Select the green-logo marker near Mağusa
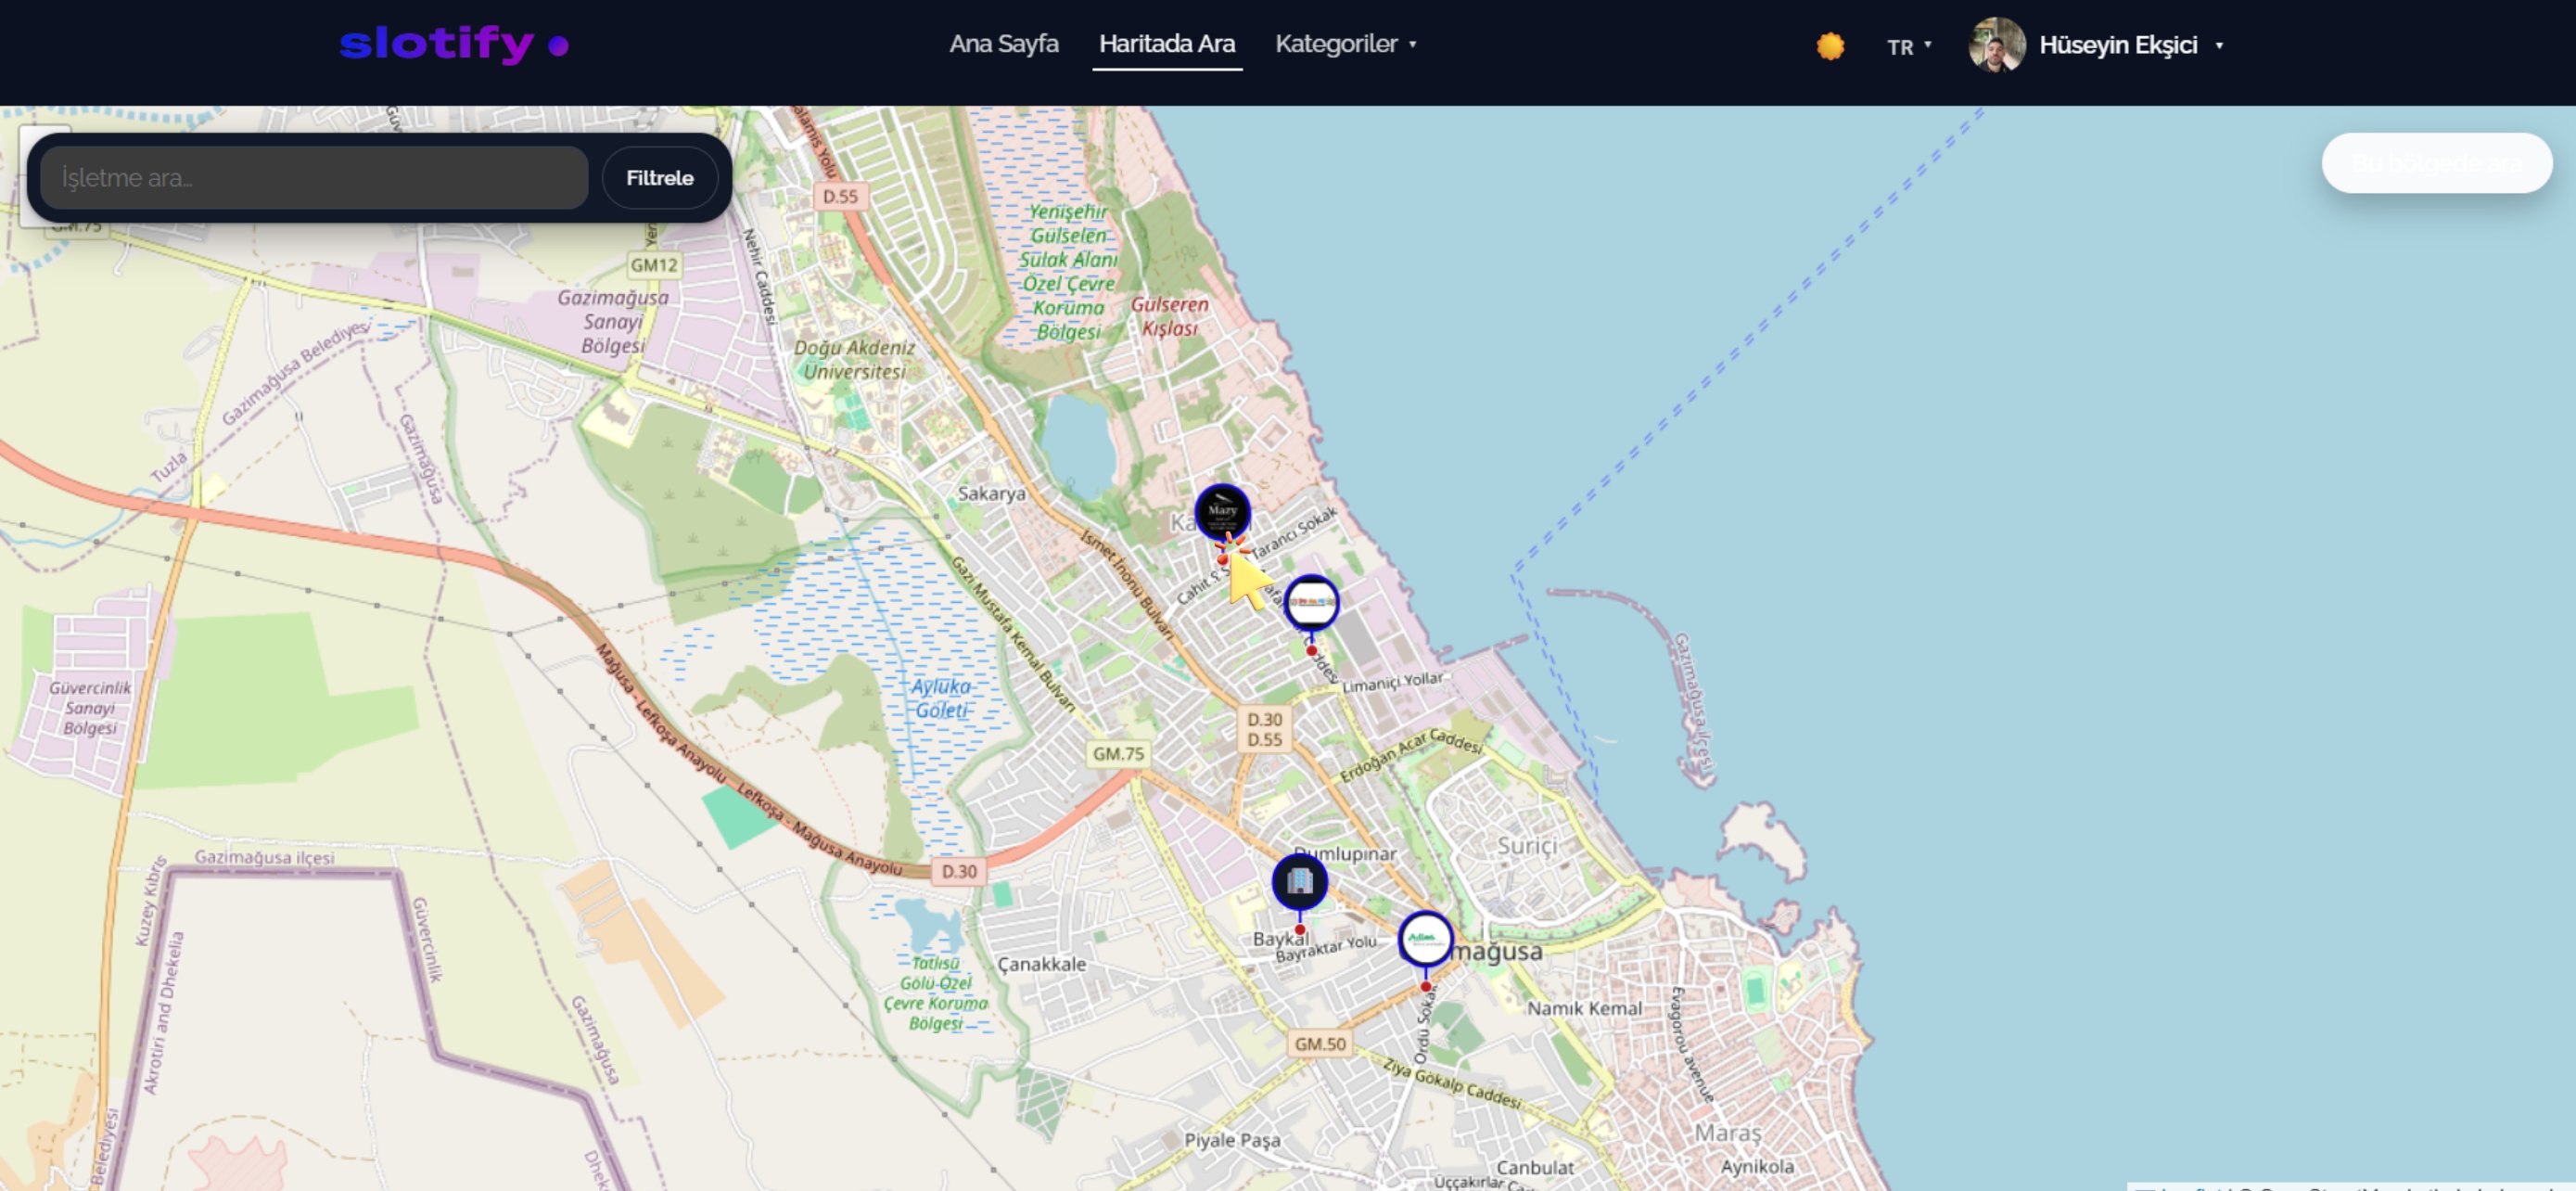This screenshot has width=2576, height=1191. [x=1425, y=938]
